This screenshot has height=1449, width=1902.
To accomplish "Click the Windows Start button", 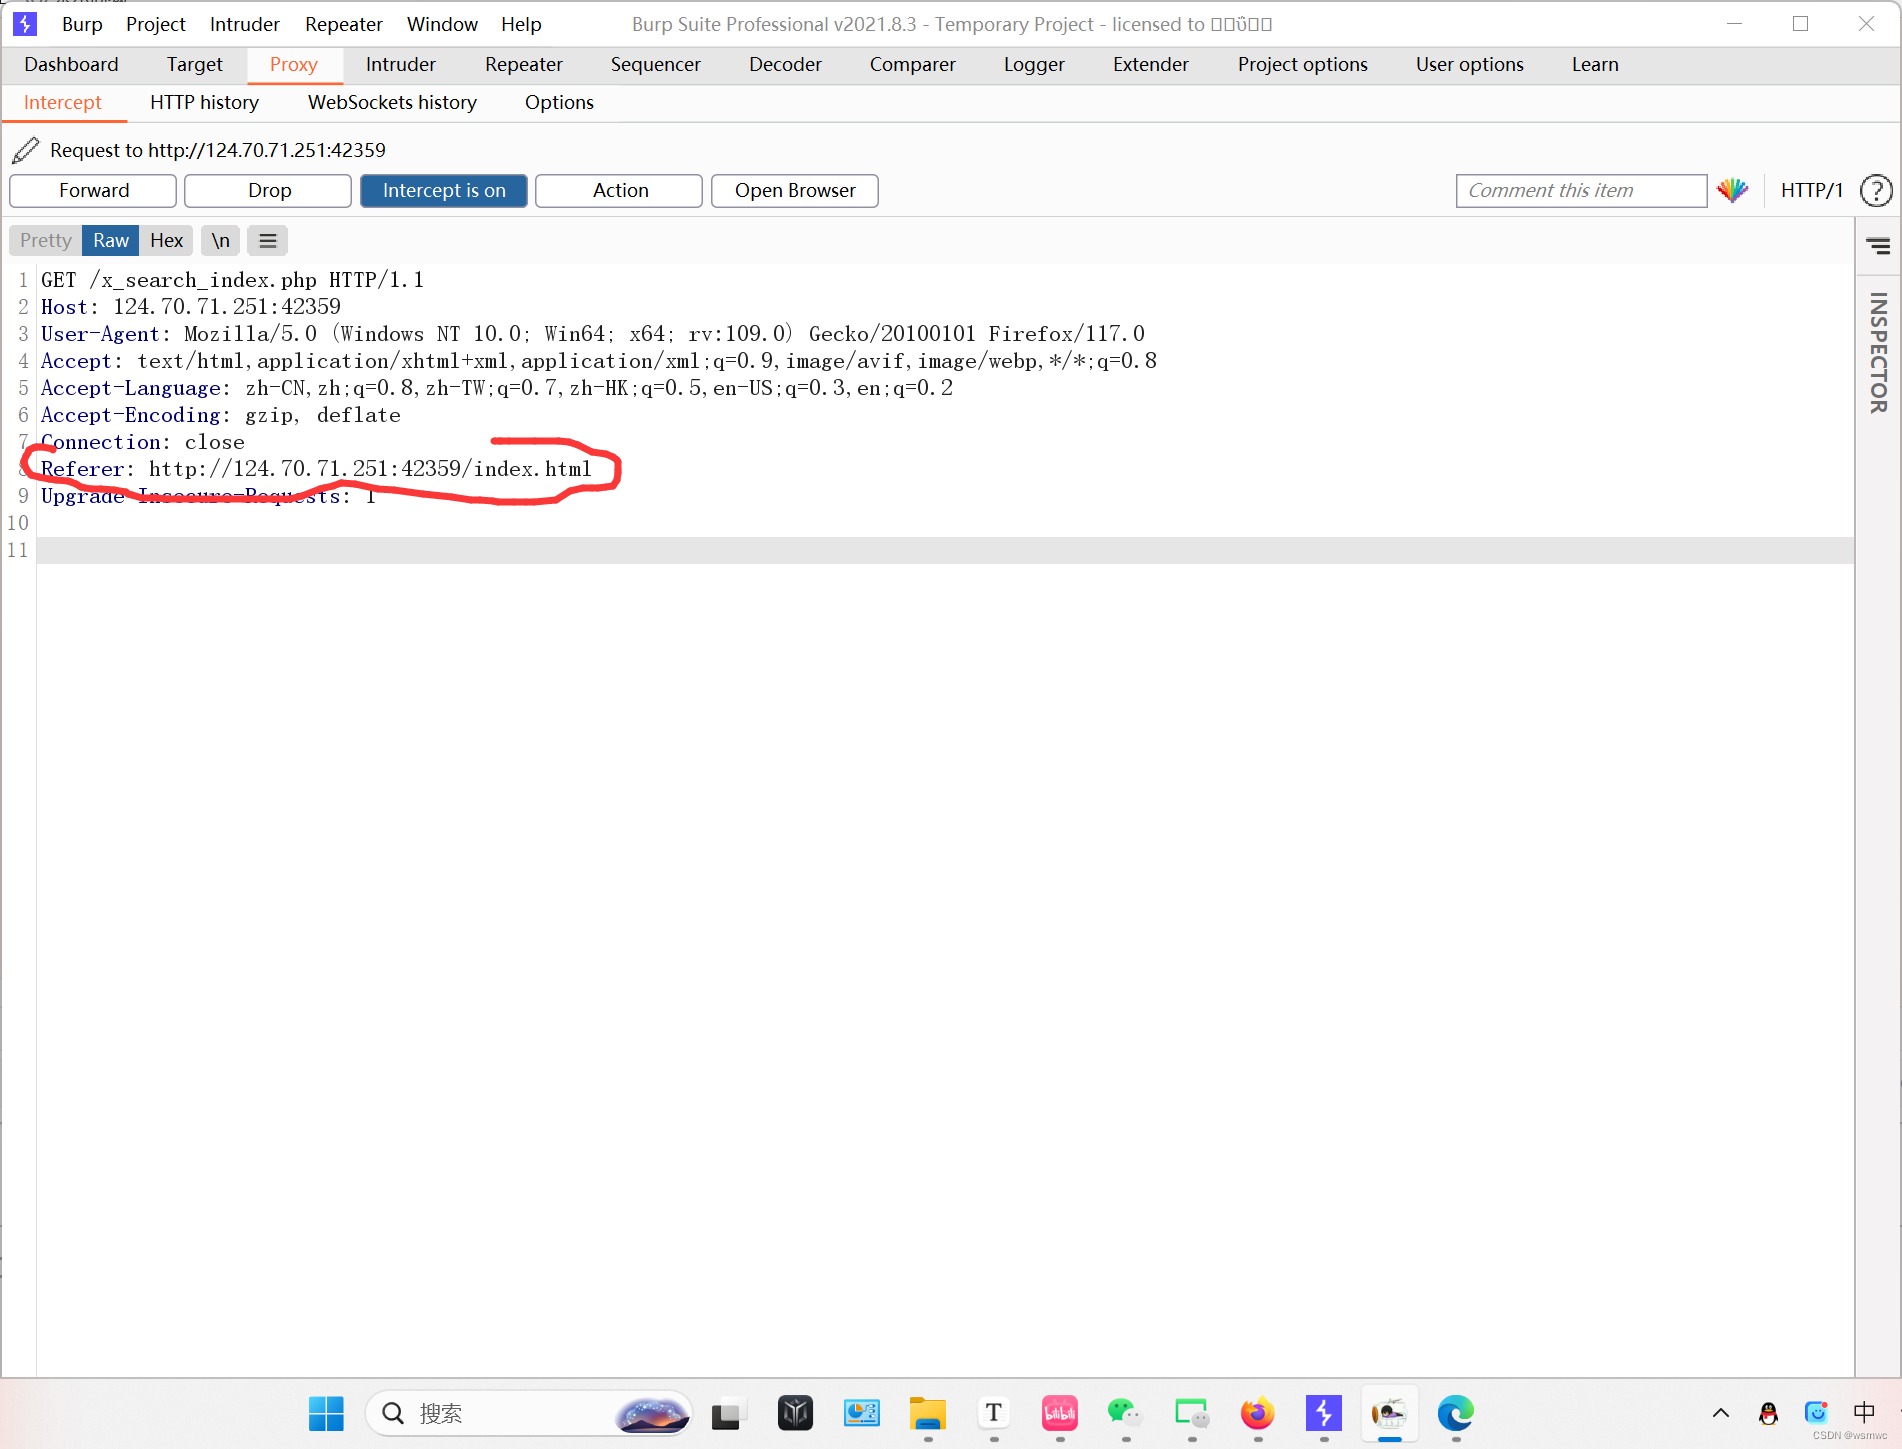I will pyautogui.click(x=326, y=1413).
